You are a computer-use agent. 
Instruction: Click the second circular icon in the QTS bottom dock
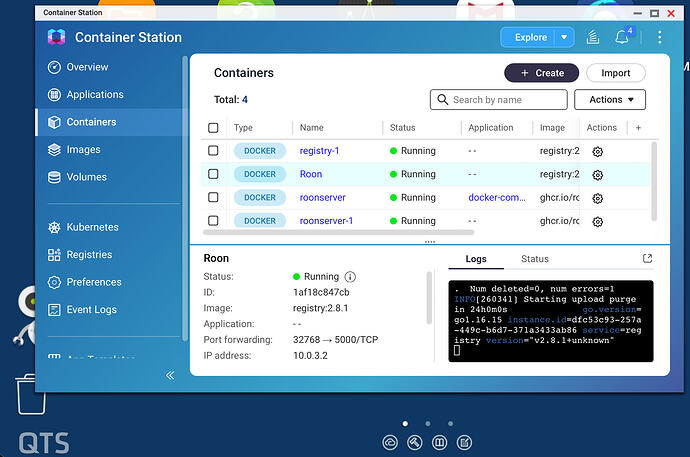click(x=415, y=442)
